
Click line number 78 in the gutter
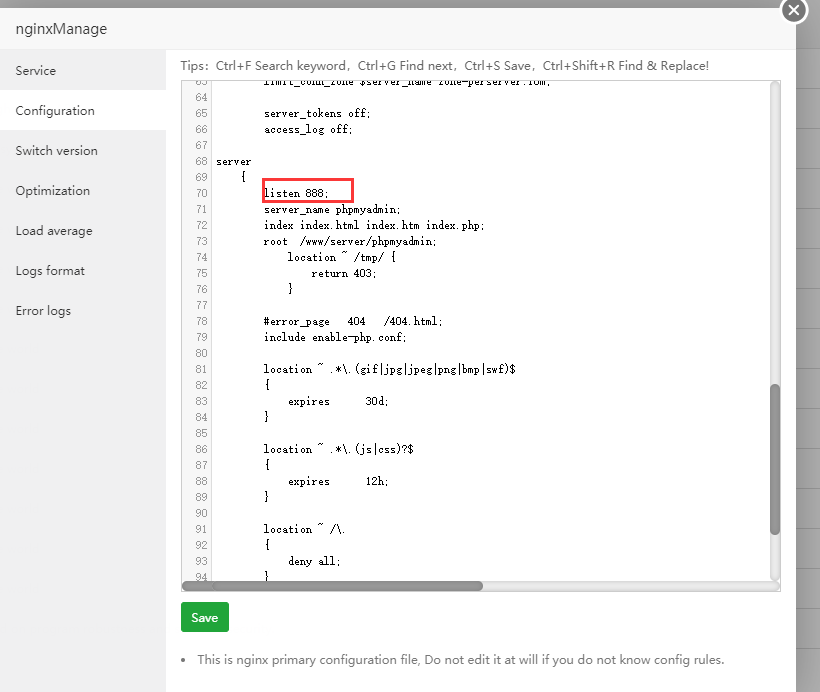(201, 322)
